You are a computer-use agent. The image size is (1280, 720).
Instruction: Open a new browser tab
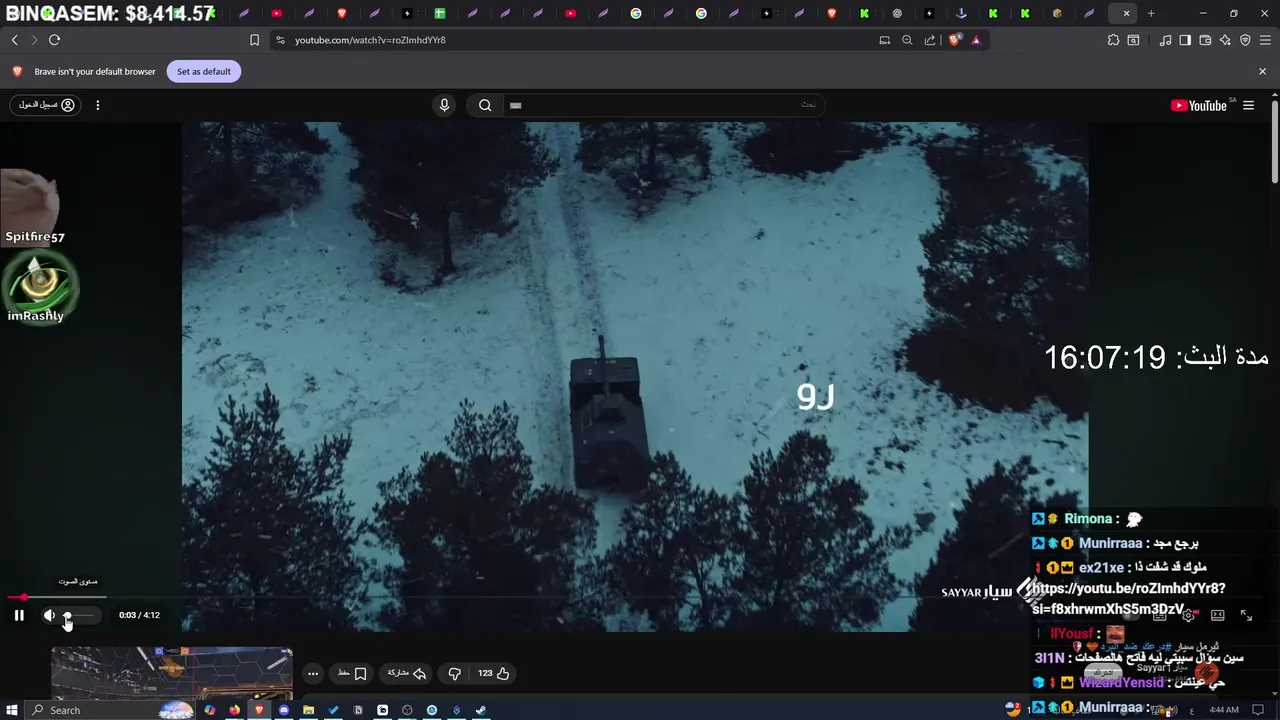point(1151,13)
